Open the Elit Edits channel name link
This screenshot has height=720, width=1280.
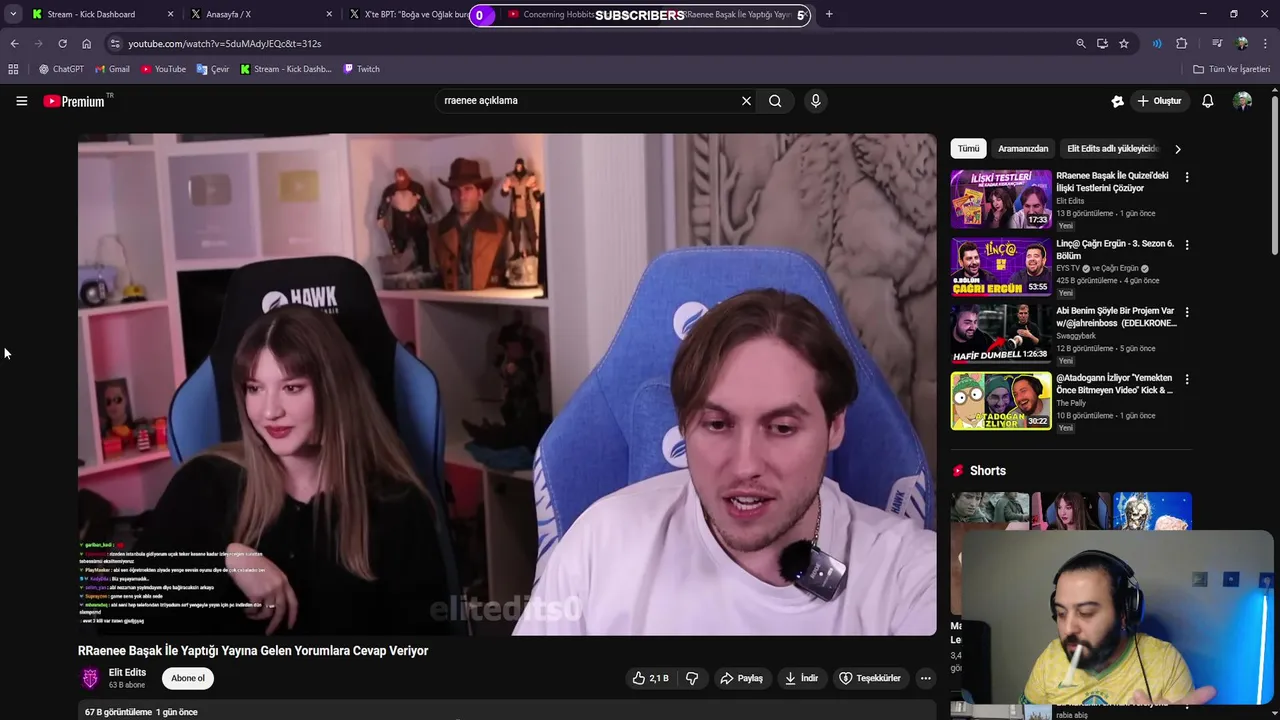tap(127, 673)
